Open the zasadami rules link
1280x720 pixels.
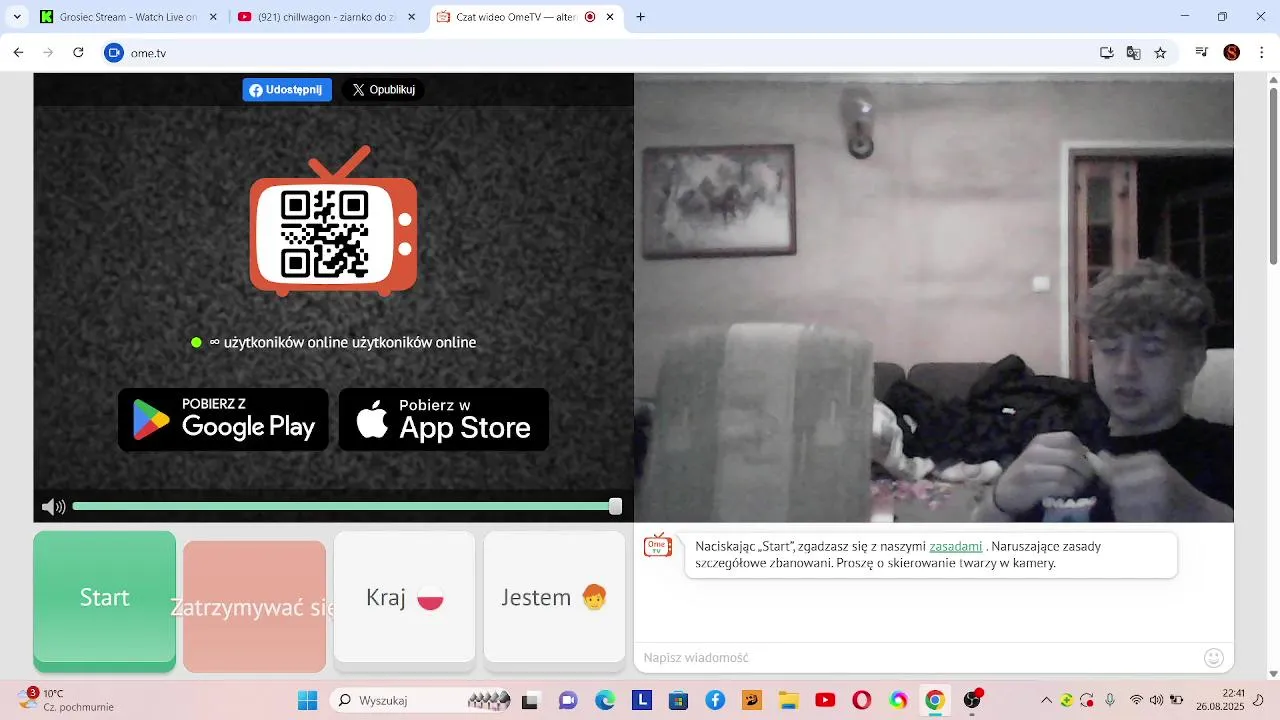pos(955,547)
